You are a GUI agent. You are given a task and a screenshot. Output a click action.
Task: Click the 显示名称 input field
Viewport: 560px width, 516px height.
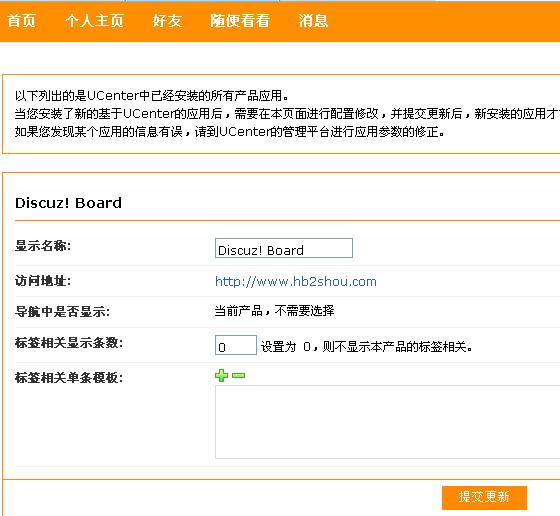(x=284, y=248)
